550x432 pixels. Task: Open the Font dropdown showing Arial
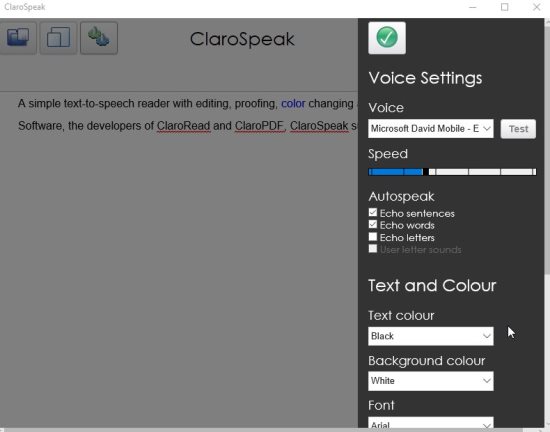431,423
